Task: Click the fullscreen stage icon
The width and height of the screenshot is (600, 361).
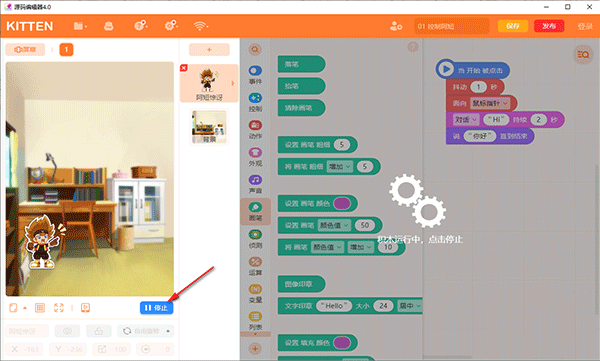Action: point(59,307)
